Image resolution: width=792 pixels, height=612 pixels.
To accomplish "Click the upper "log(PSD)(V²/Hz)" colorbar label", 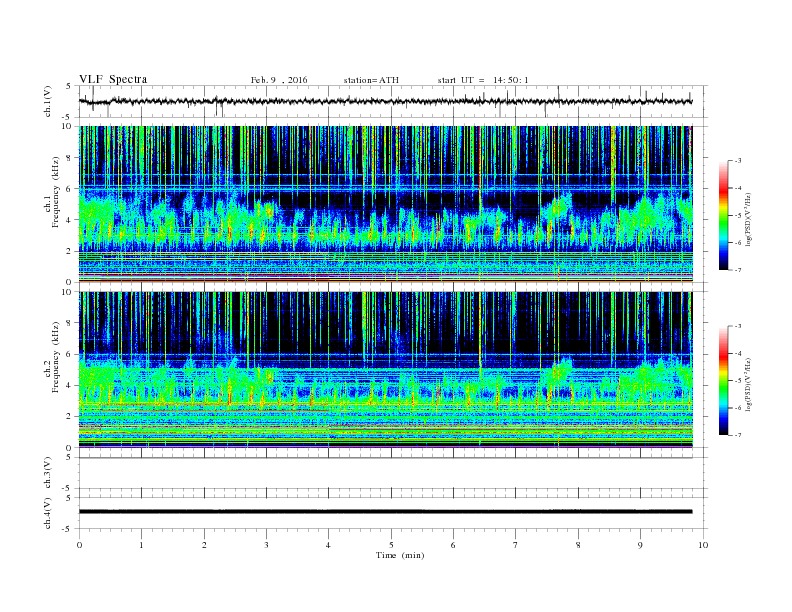I will (x=748, y=219).
